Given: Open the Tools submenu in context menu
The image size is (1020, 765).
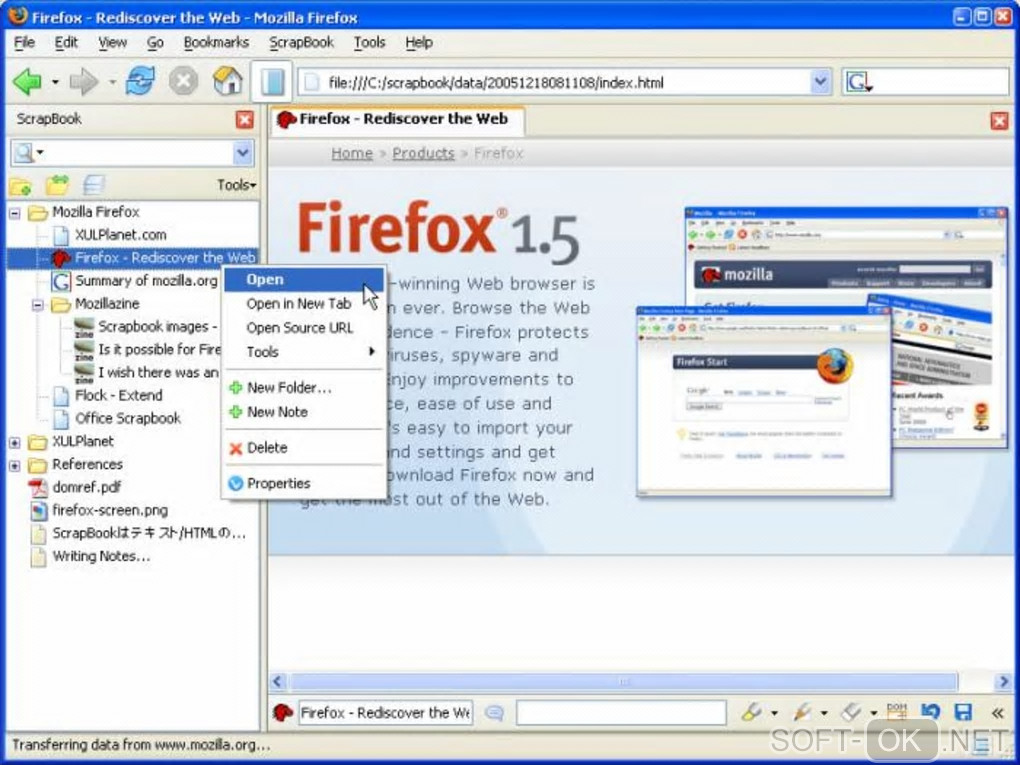Looking at the screenshot, I should click(304, 352).
